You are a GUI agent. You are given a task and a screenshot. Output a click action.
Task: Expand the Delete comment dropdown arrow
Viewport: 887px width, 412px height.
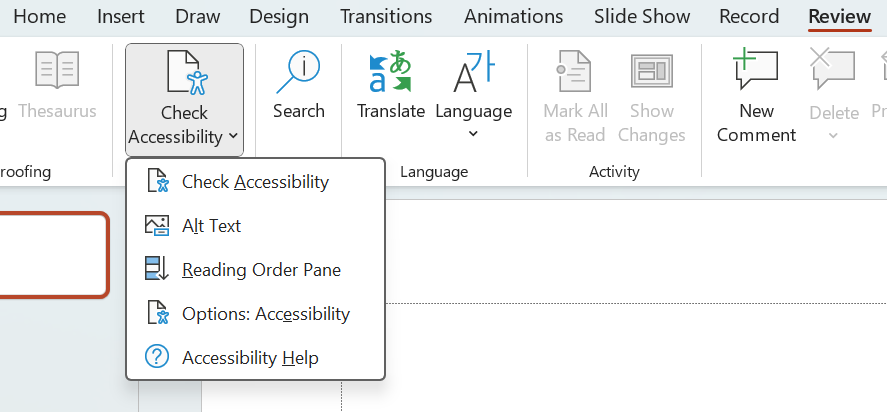coord(834,135)
